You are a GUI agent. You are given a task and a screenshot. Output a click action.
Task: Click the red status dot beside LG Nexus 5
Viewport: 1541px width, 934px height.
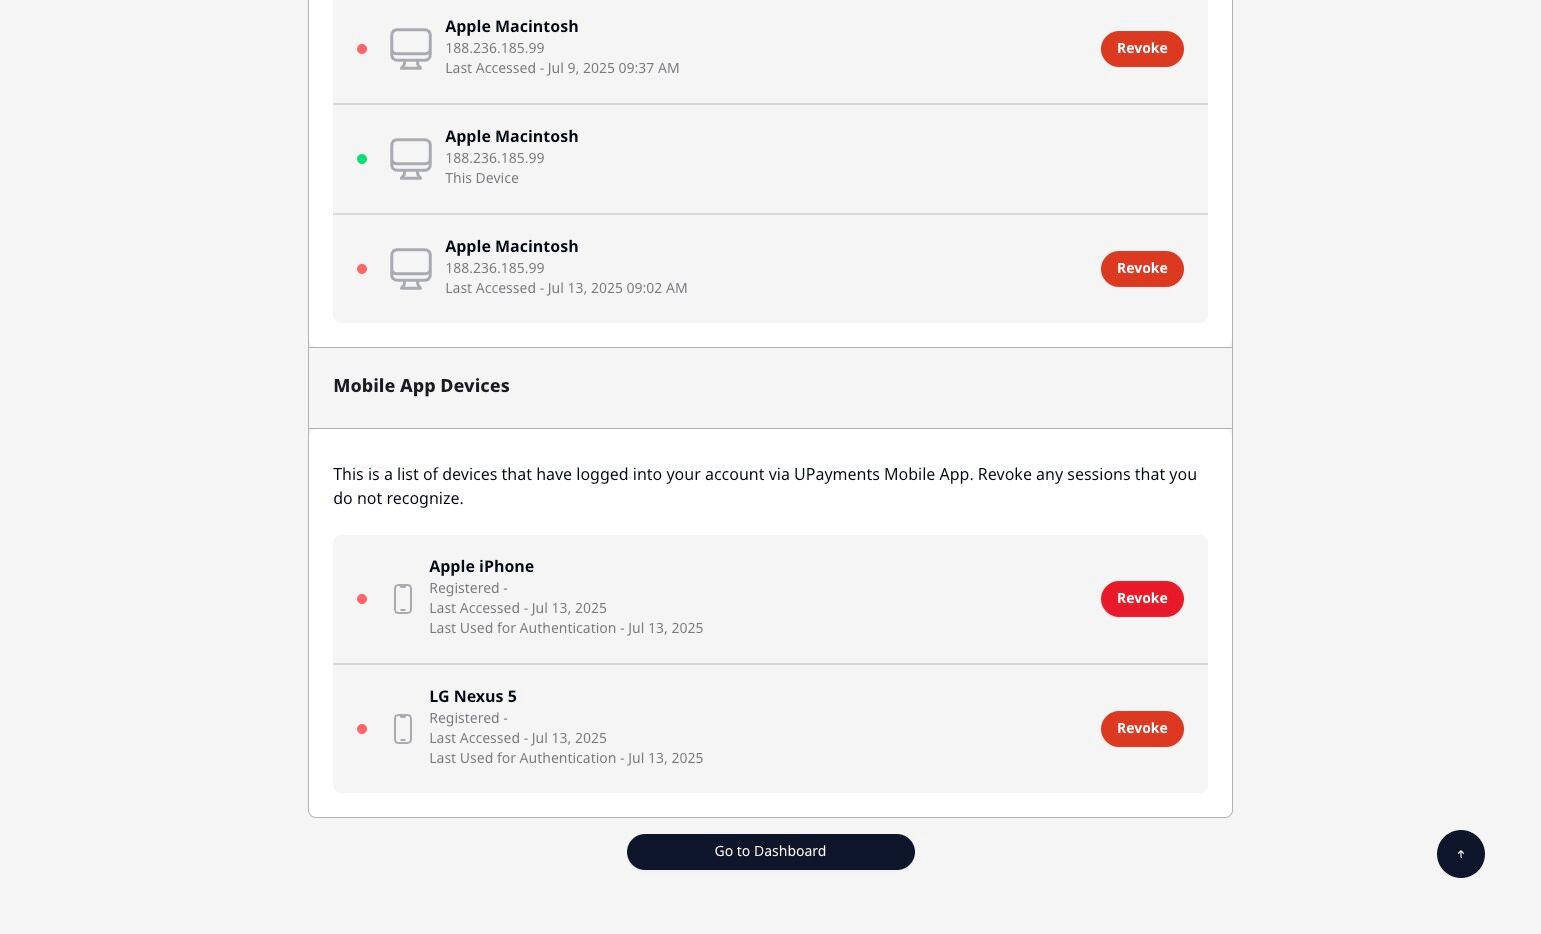point(362,729)
